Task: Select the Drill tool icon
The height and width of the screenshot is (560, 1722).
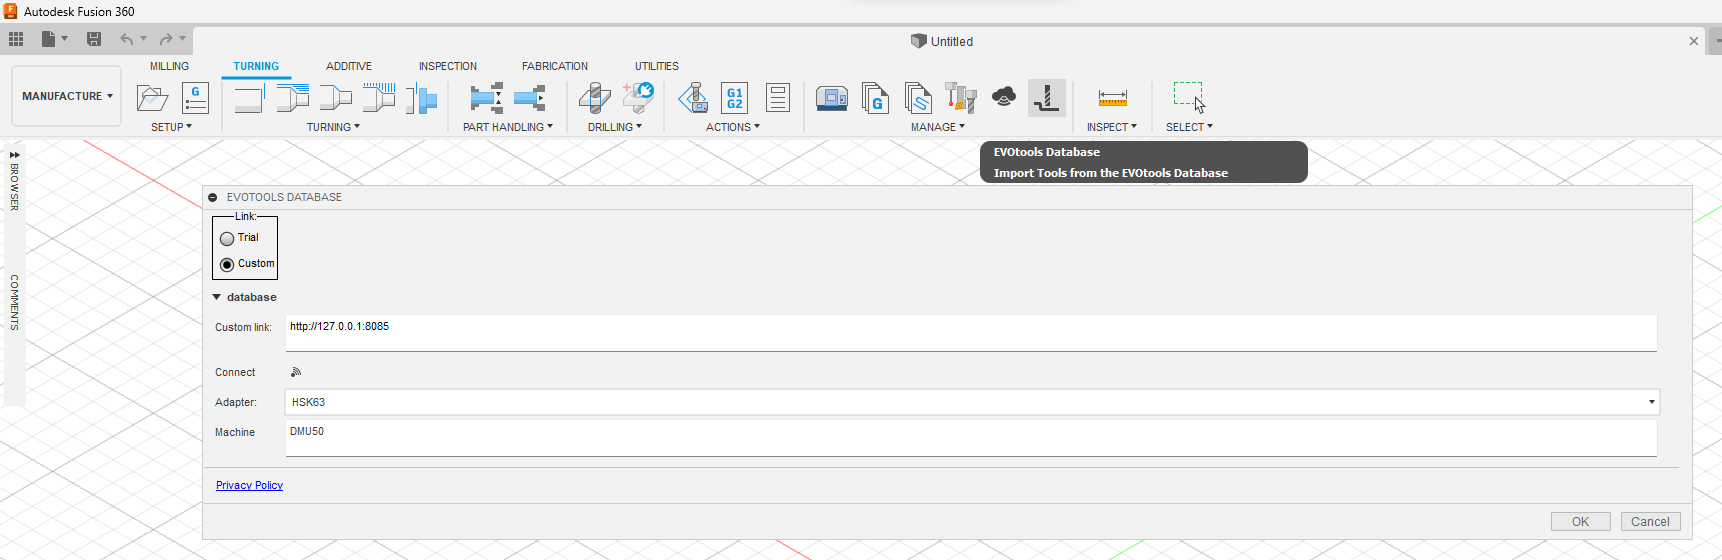Action: click(594, 98)
